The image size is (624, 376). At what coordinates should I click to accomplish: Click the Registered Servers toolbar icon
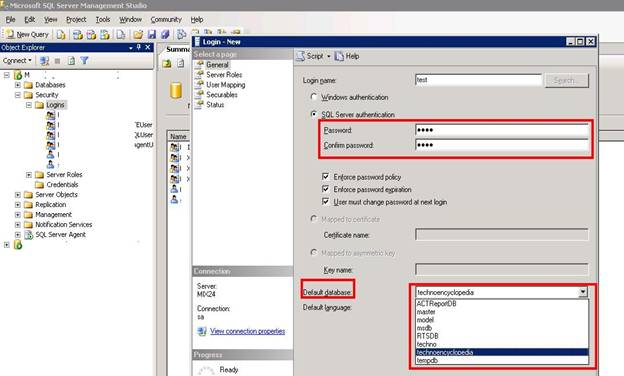pos(181,35)
